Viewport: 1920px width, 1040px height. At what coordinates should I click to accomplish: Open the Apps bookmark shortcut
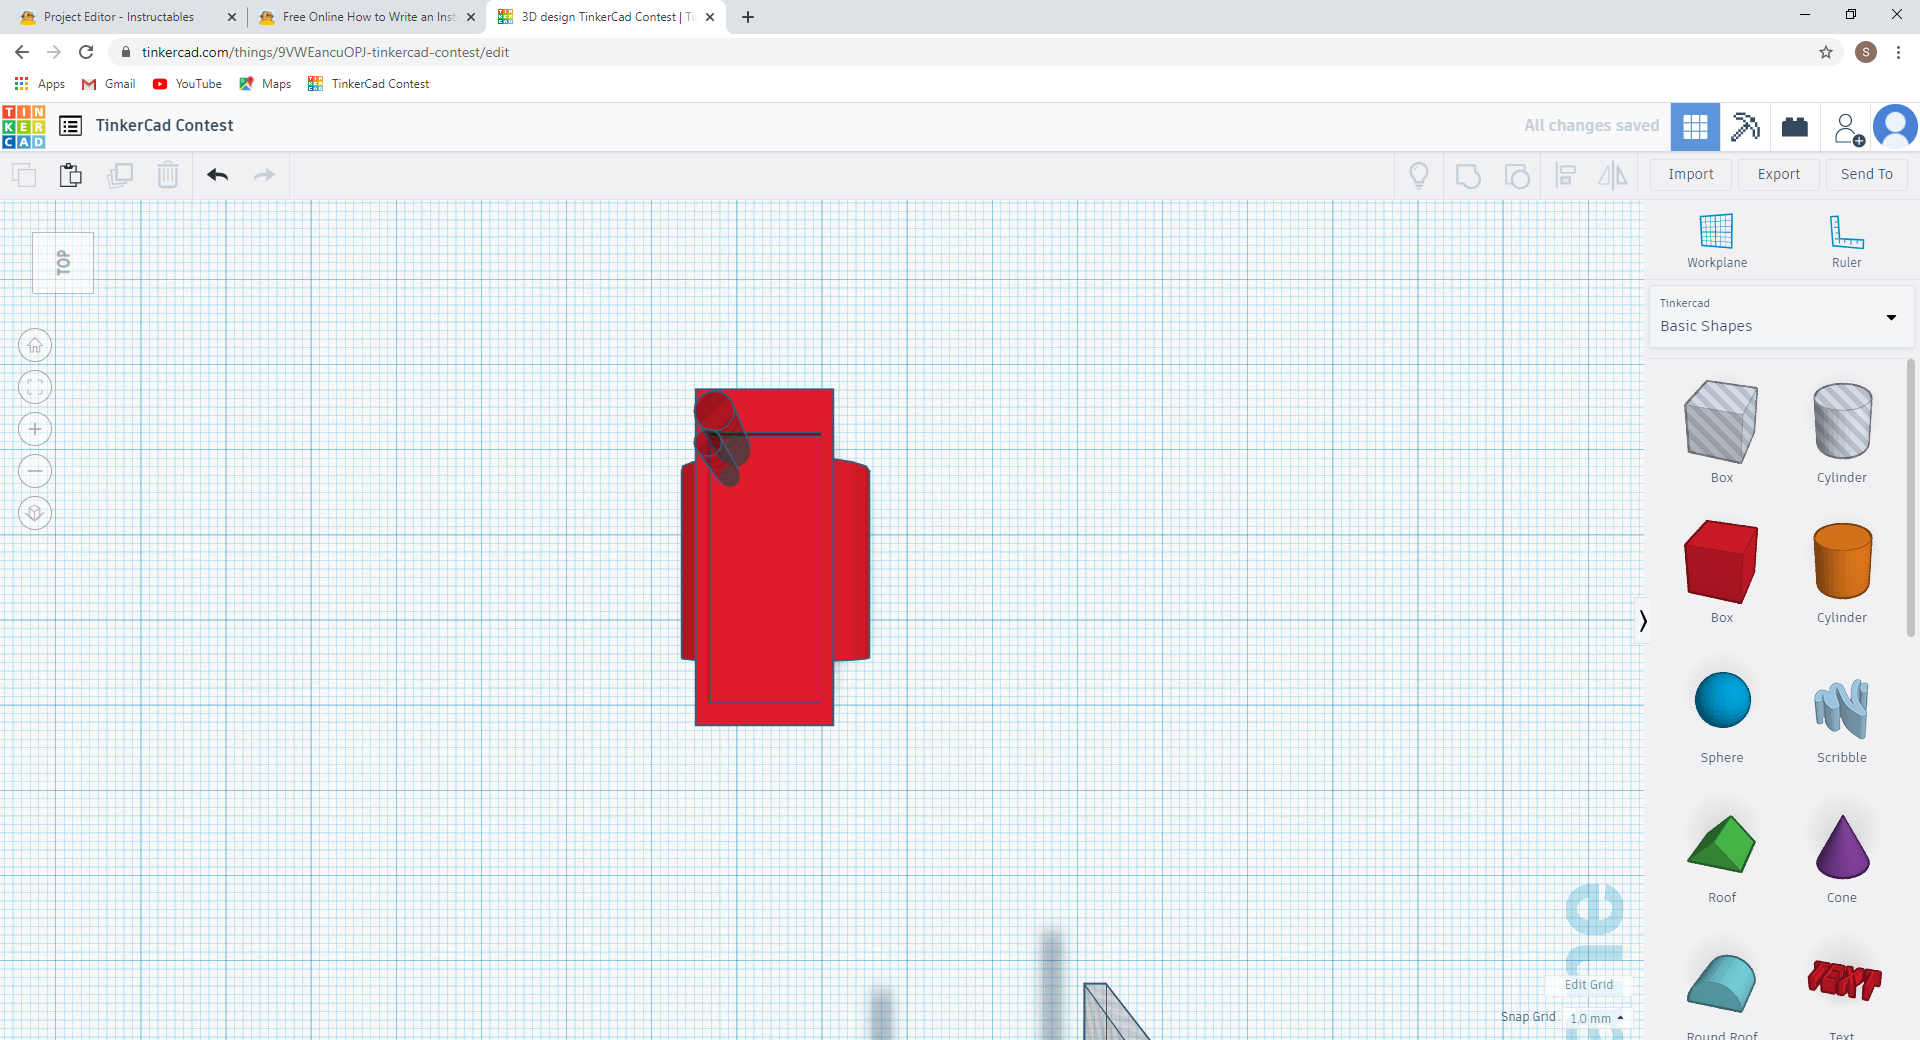(x=40, y=84)
